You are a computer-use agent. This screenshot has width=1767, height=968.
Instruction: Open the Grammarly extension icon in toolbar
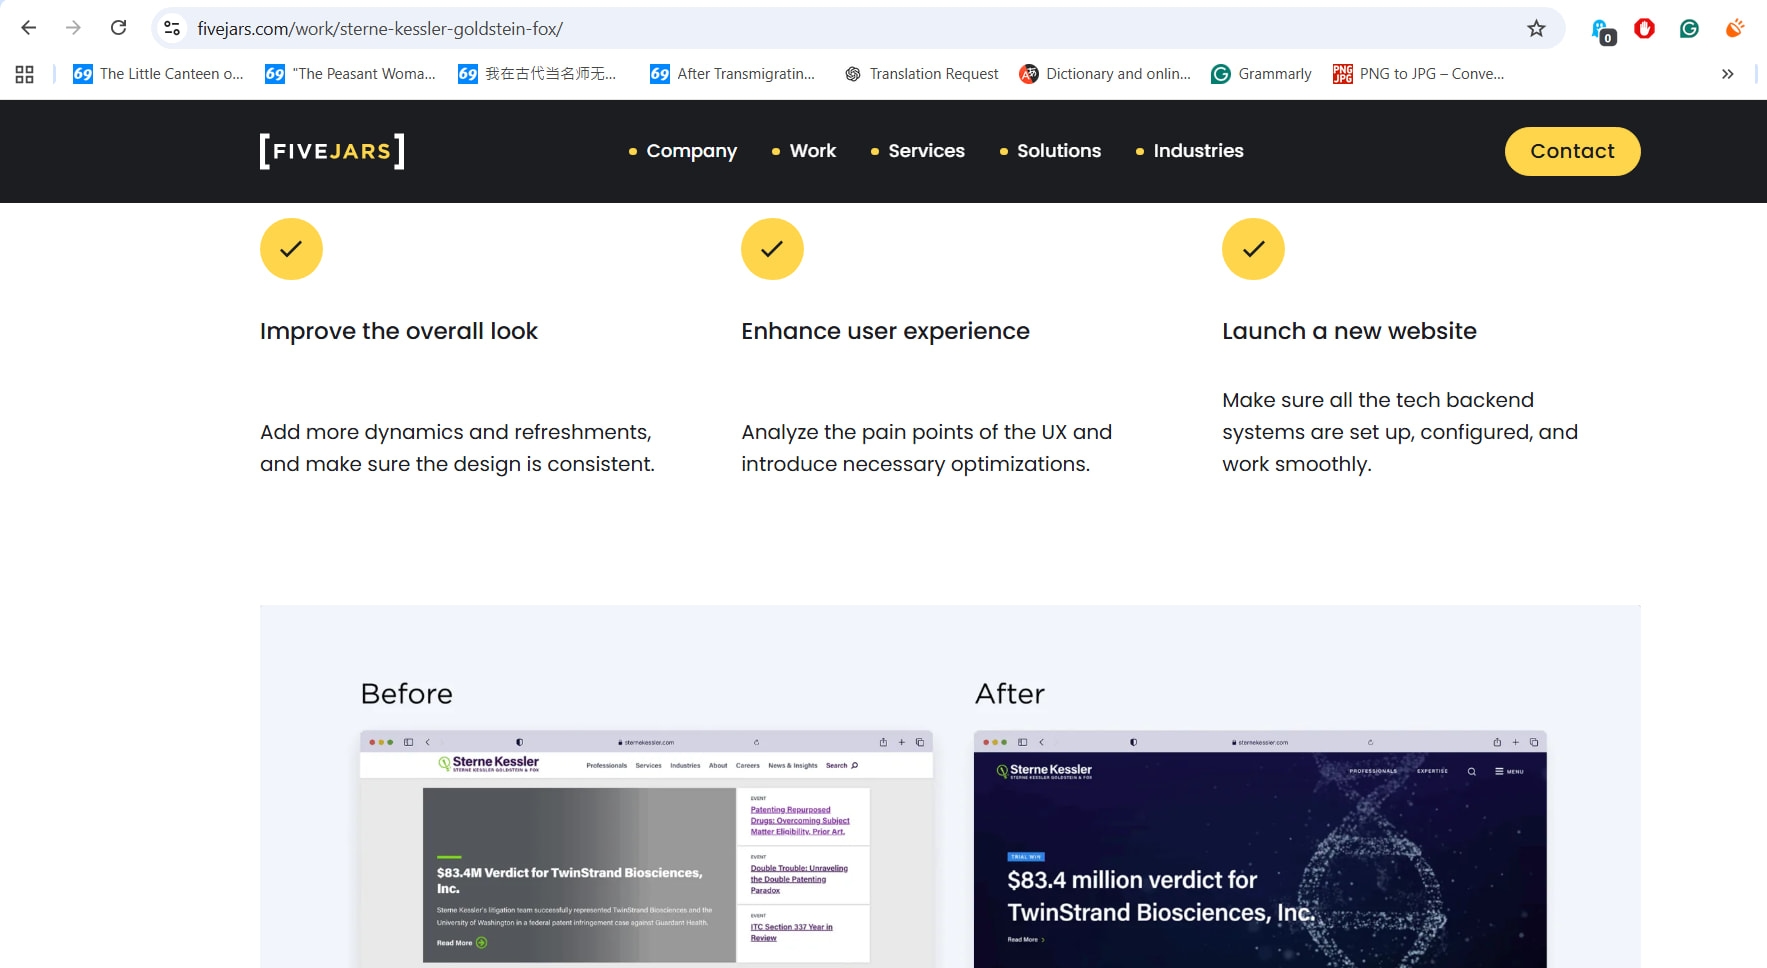[x=1689, y=28]
